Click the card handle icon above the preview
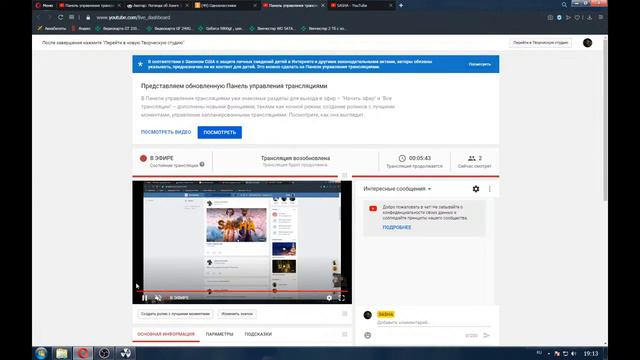 point(344,176)
